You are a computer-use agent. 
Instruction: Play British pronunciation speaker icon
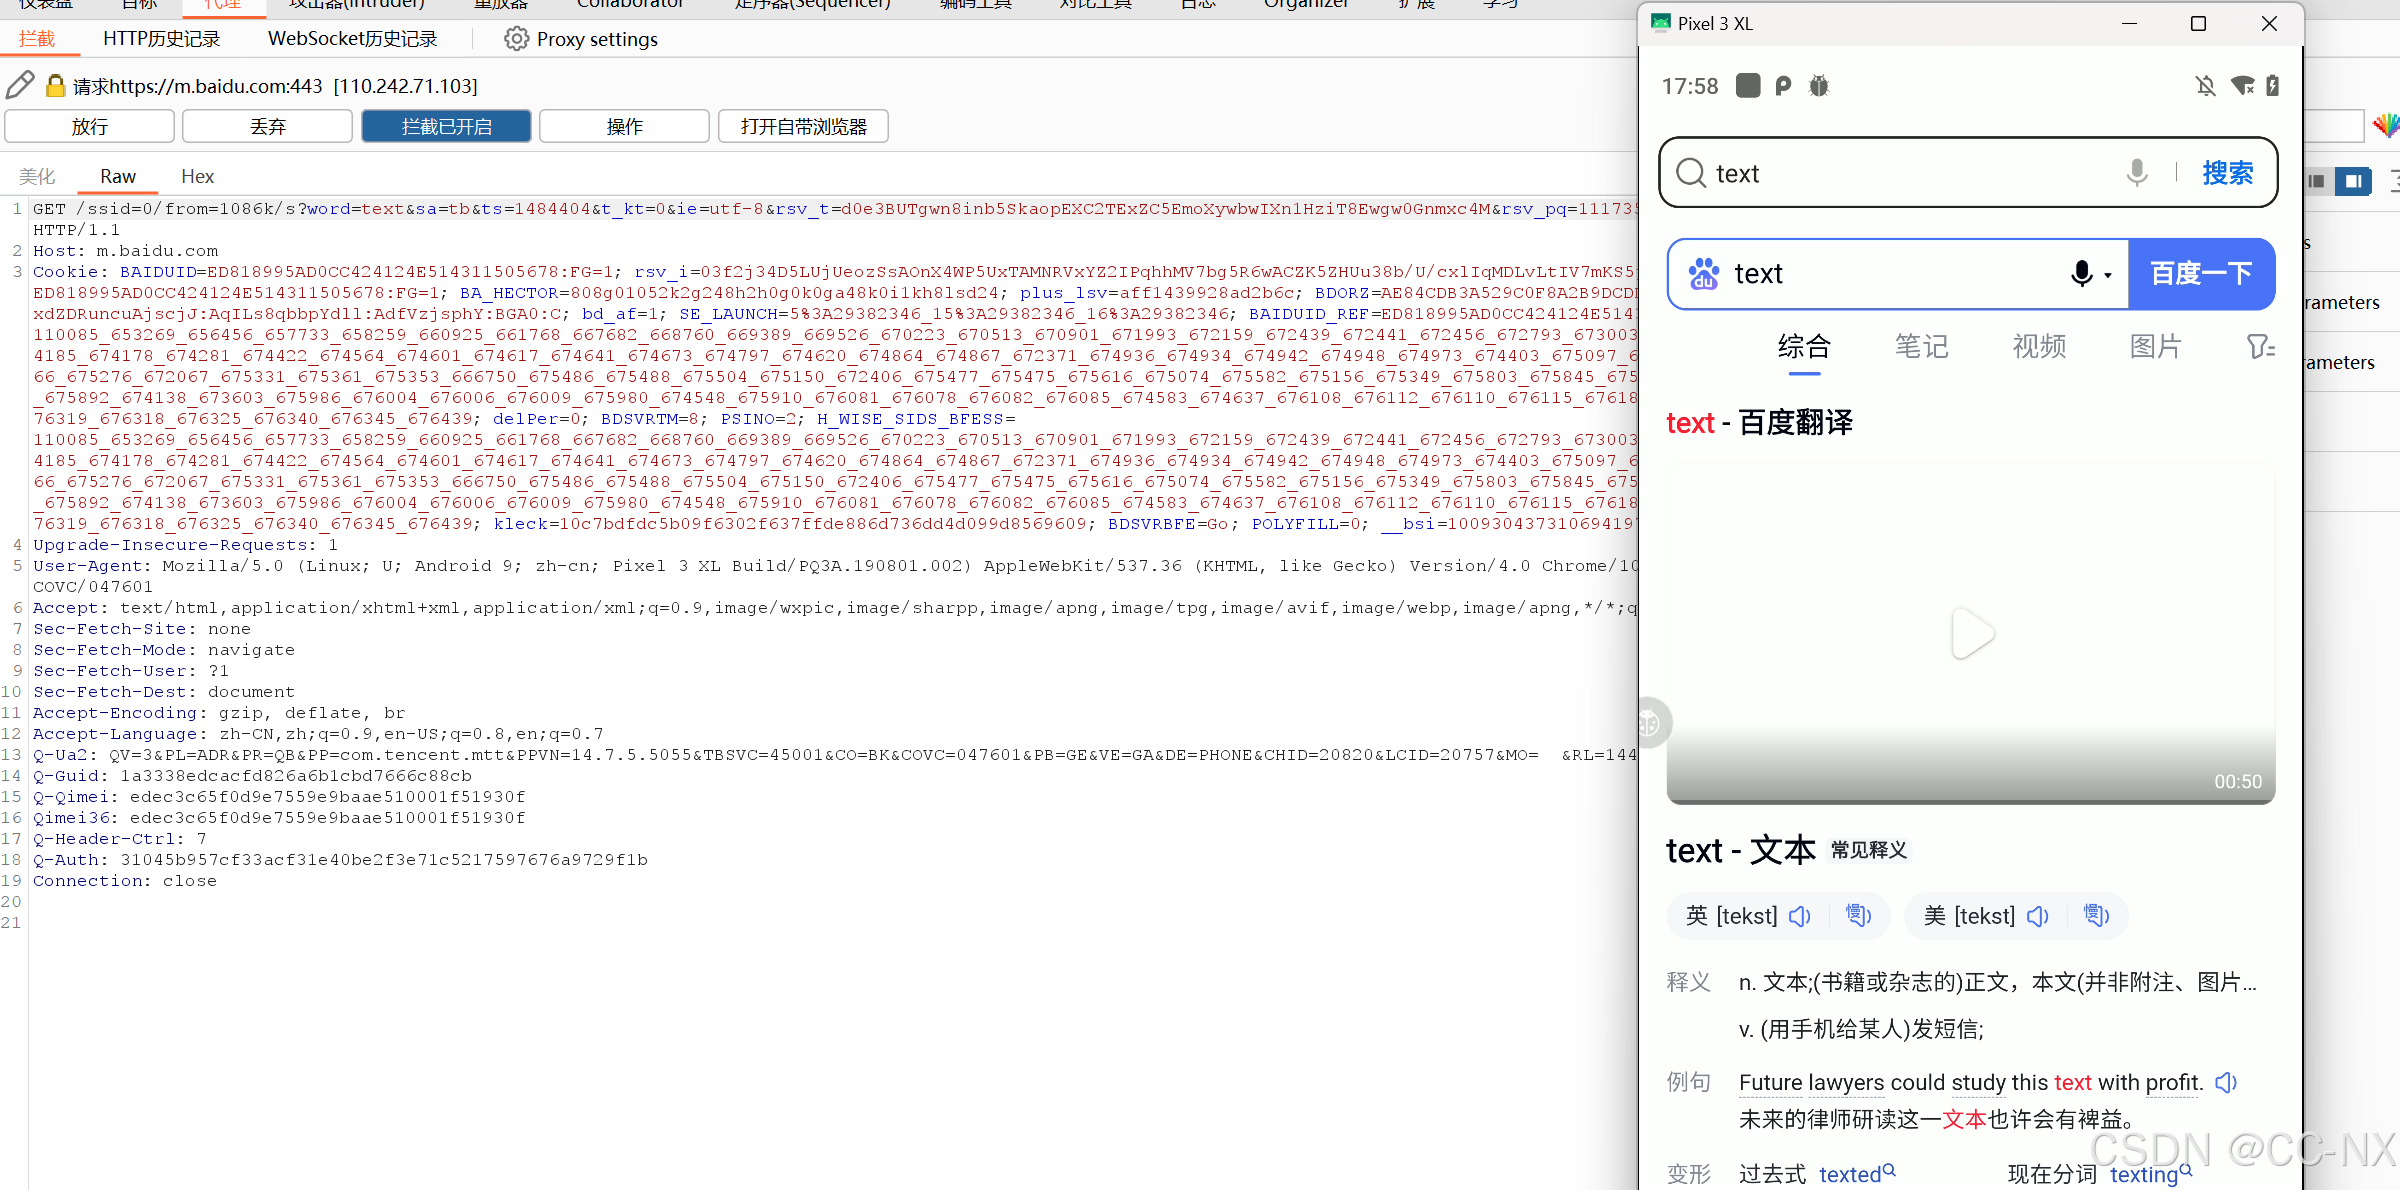1800,916
